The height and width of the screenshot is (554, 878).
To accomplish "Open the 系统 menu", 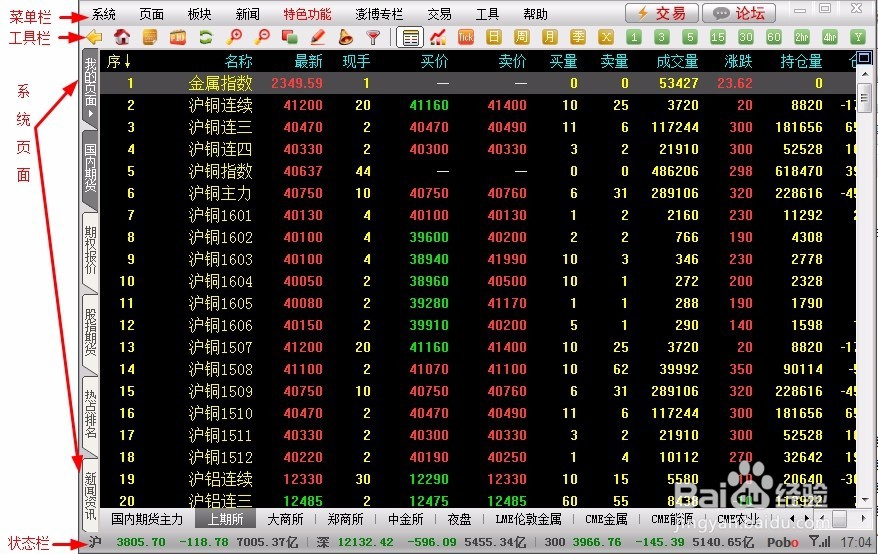I will point(104,14).
